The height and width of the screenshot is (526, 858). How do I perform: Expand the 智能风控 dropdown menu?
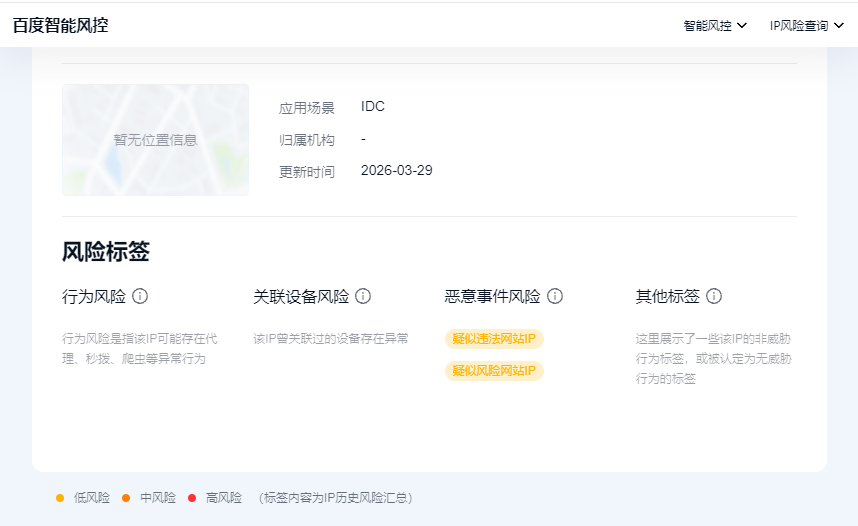(x=715, y=26)
